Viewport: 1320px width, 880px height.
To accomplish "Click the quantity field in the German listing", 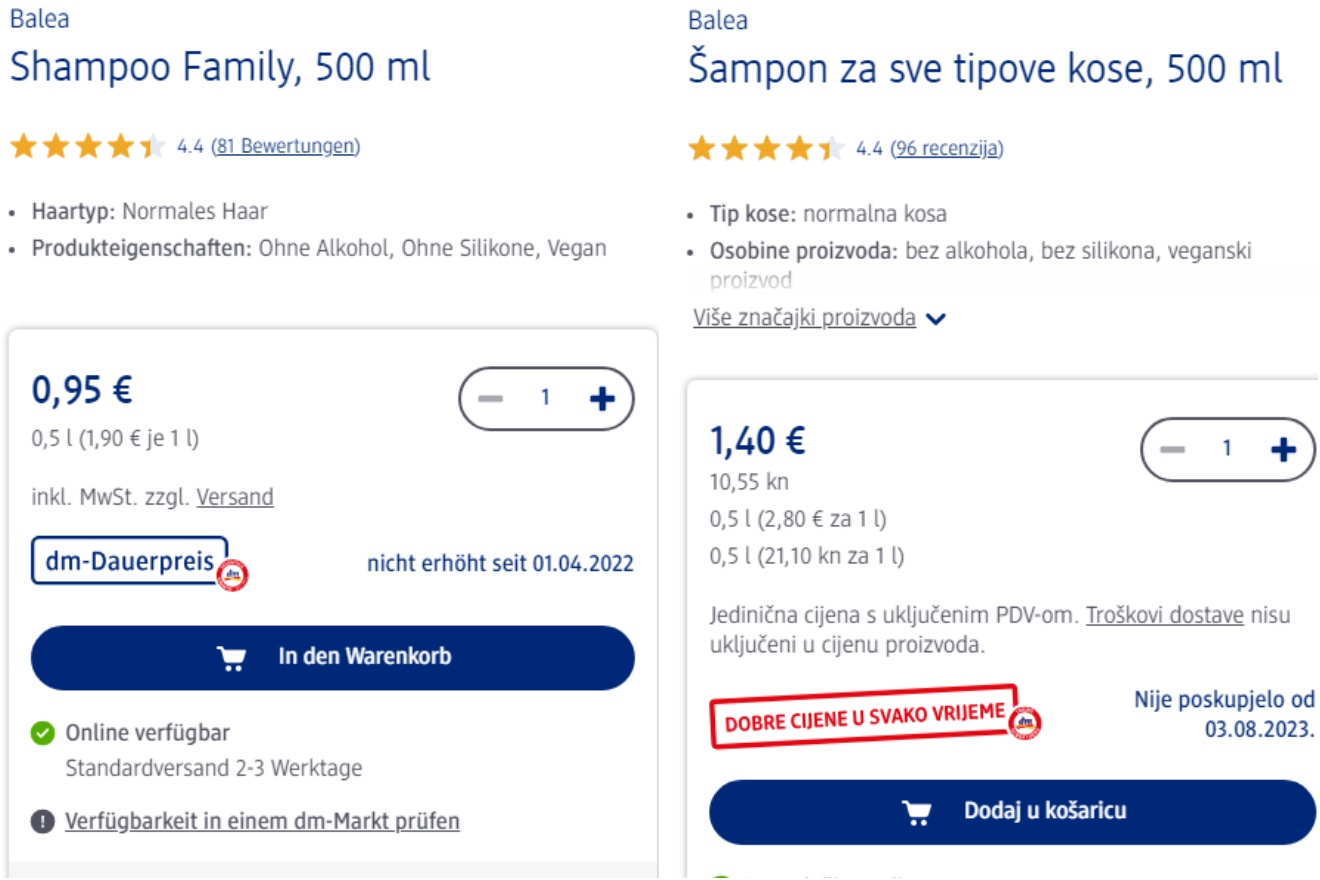I will (x=546, y=399).
